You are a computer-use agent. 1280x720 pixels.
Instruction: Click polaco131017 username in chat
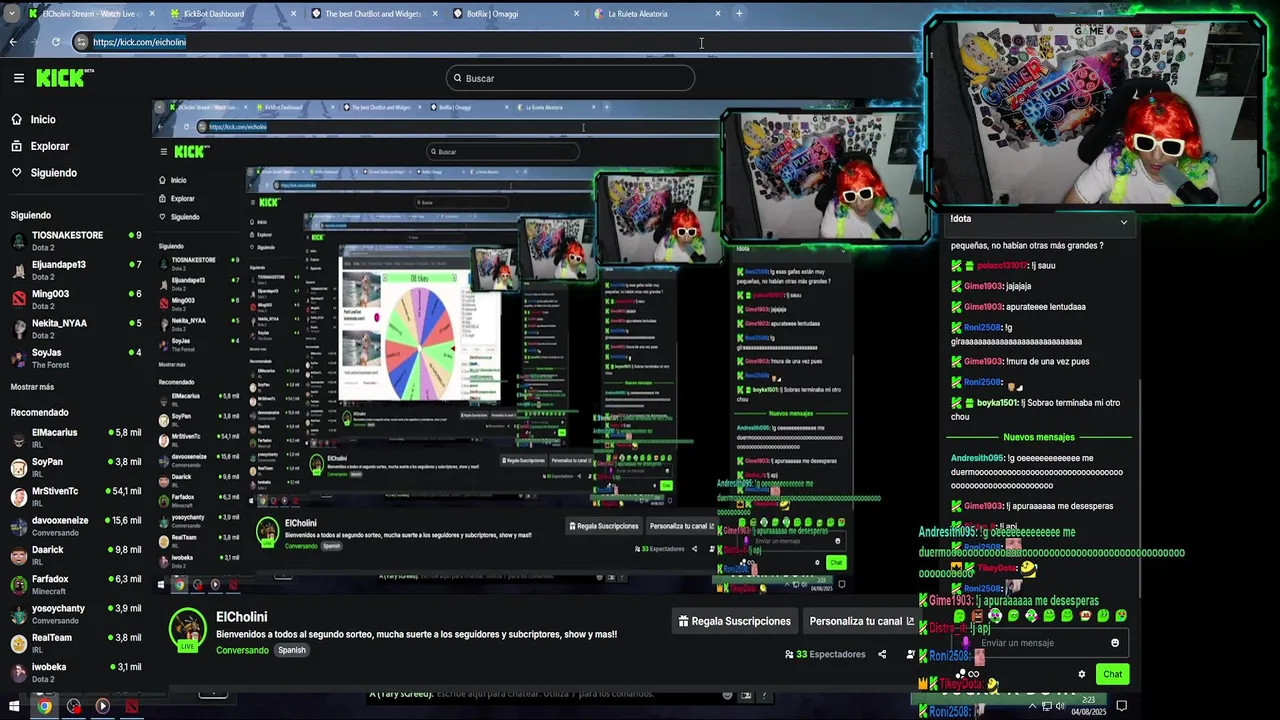point(1002,265)
